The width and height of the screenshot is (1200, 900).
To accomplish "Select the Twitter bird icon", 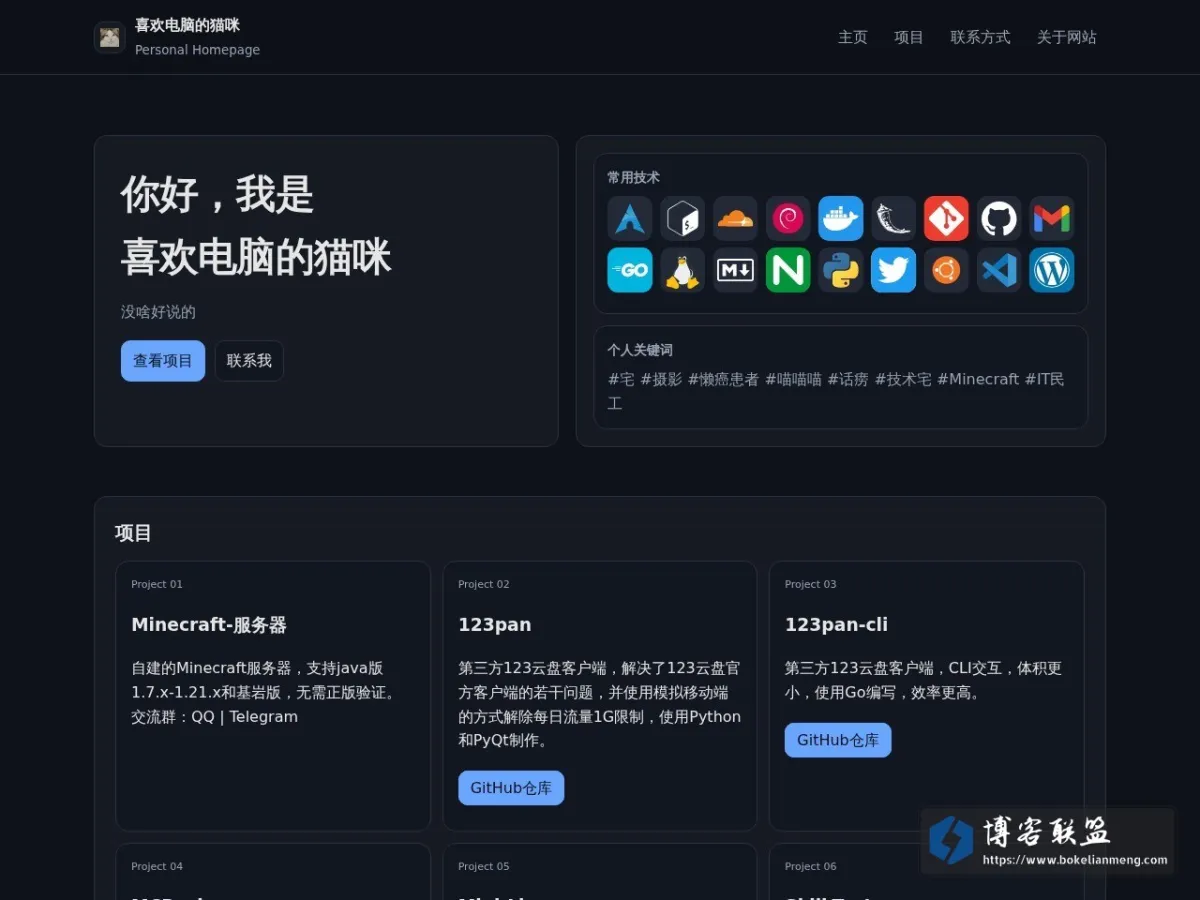I will coord(894,270).
